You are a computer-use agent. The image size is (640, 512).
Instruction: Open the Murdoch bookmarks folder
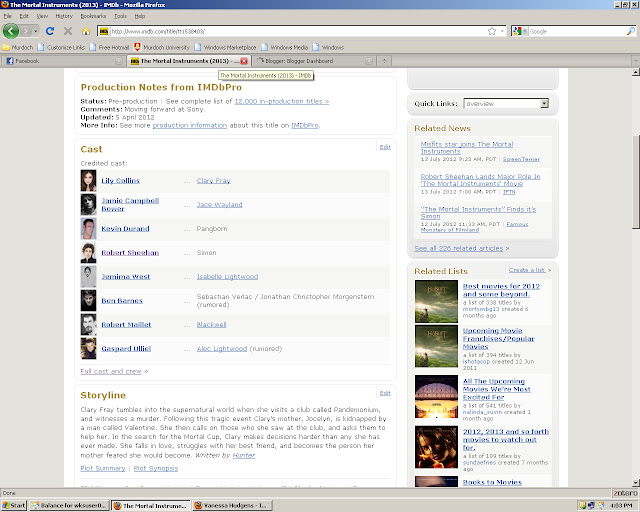click(x=18, y=47)
